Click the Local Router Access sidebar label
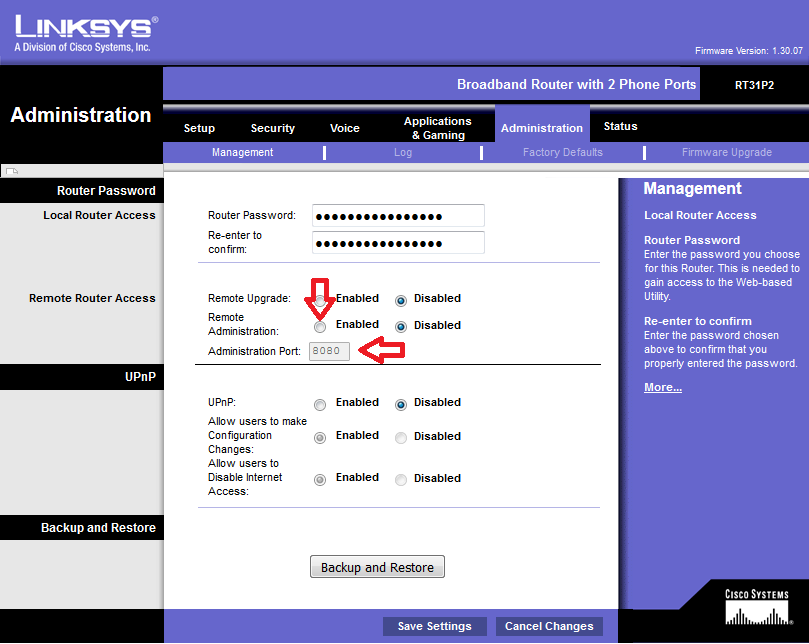The height and width of the screenshot is (644, 809). coord(99,215)
